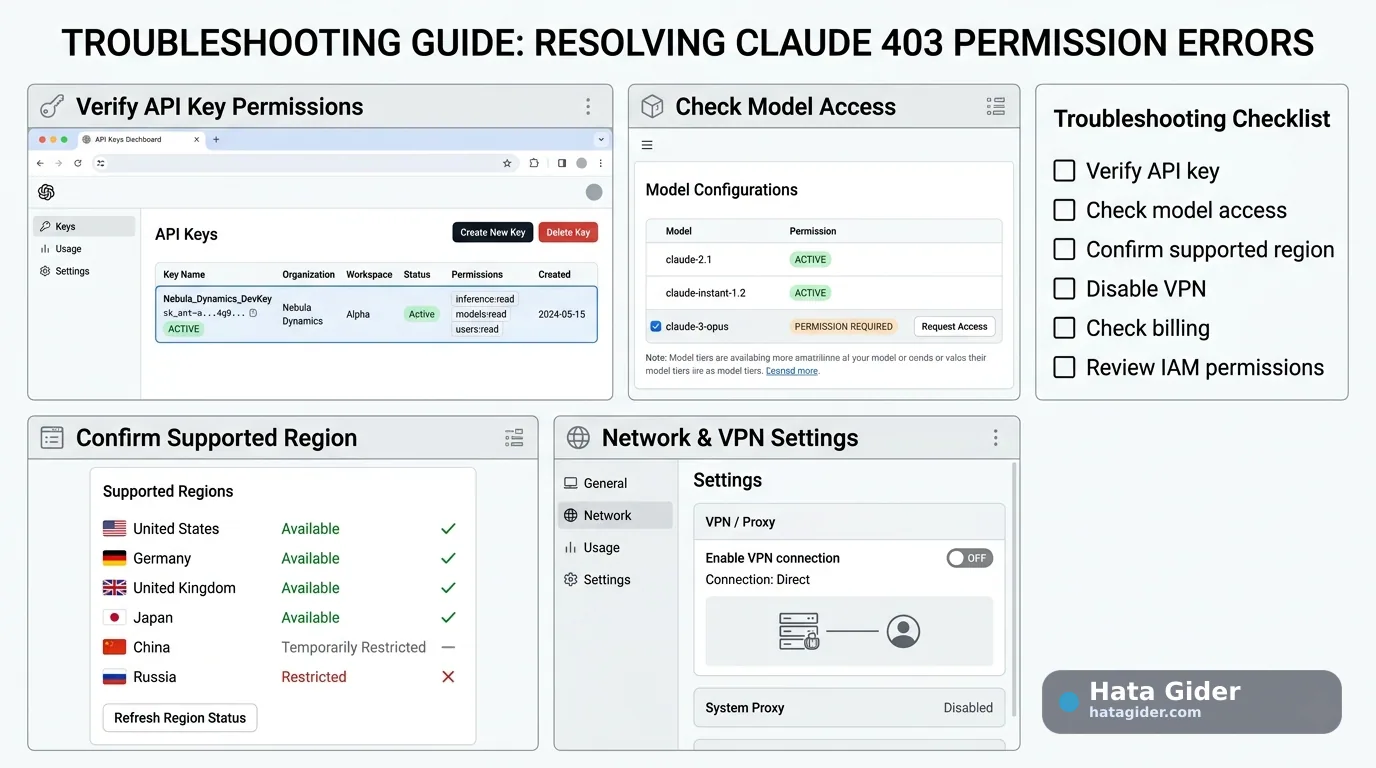Toggle the Enable VPN connection switch
1376x768 pixels.
[x=970, y=558]
